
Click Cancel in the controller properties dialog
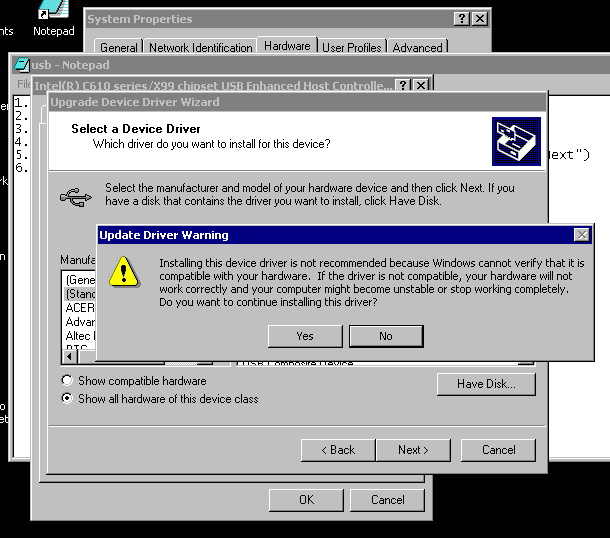click(x=387, y=500)
